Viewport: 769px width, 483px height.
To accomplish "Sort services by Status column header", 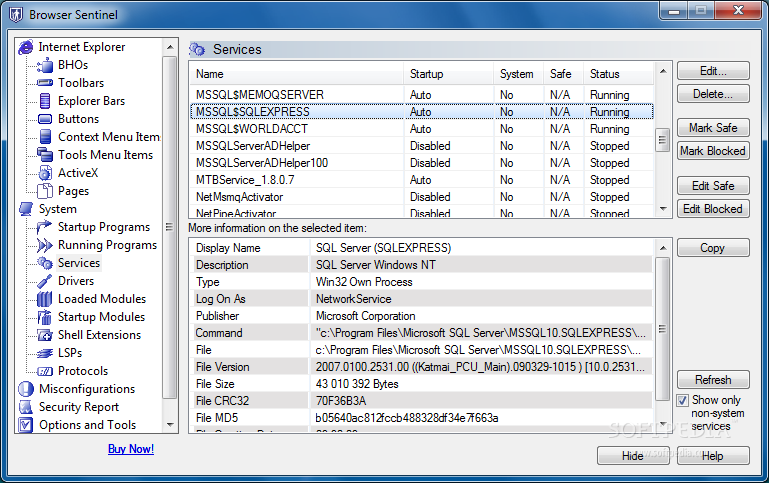I will pos(619,74).
